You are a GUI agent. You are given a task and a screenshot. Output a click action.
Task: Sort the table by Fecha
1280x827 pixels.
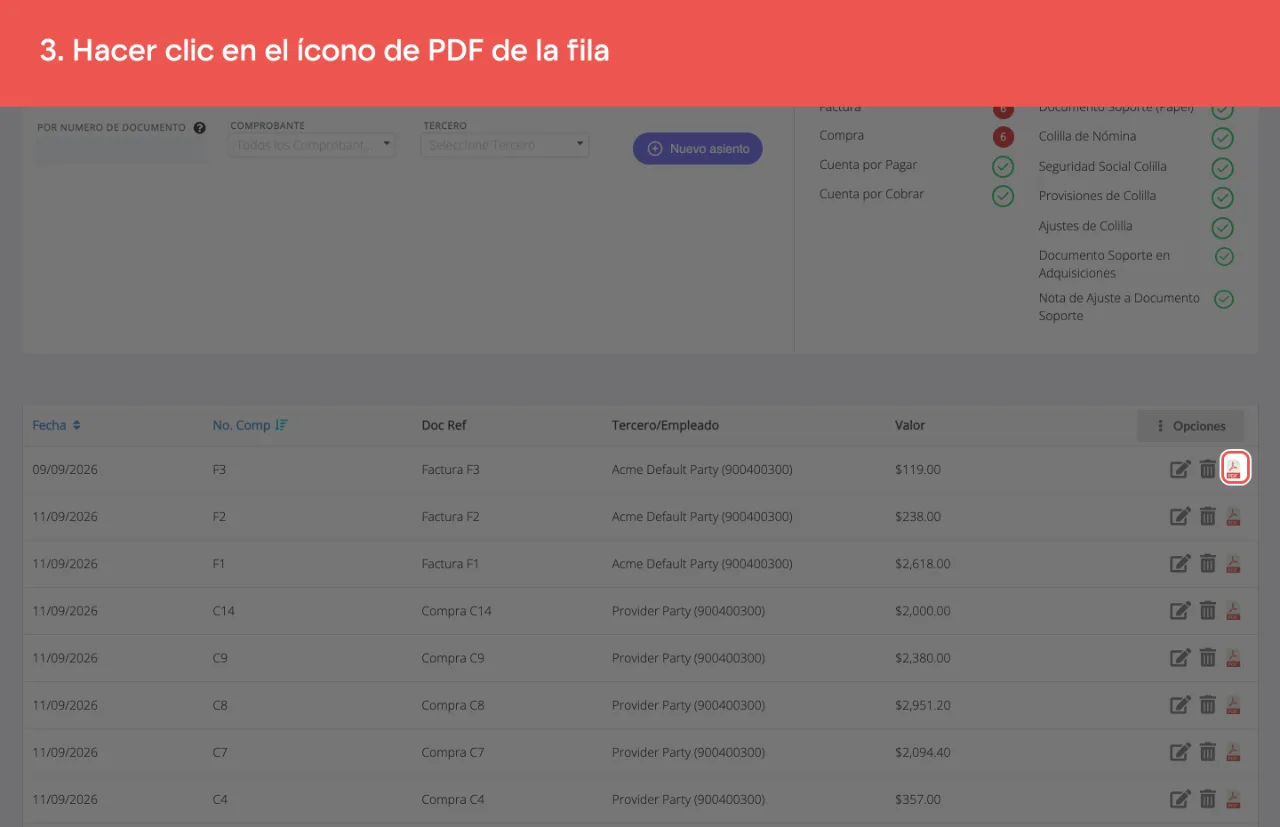(56, 425)
